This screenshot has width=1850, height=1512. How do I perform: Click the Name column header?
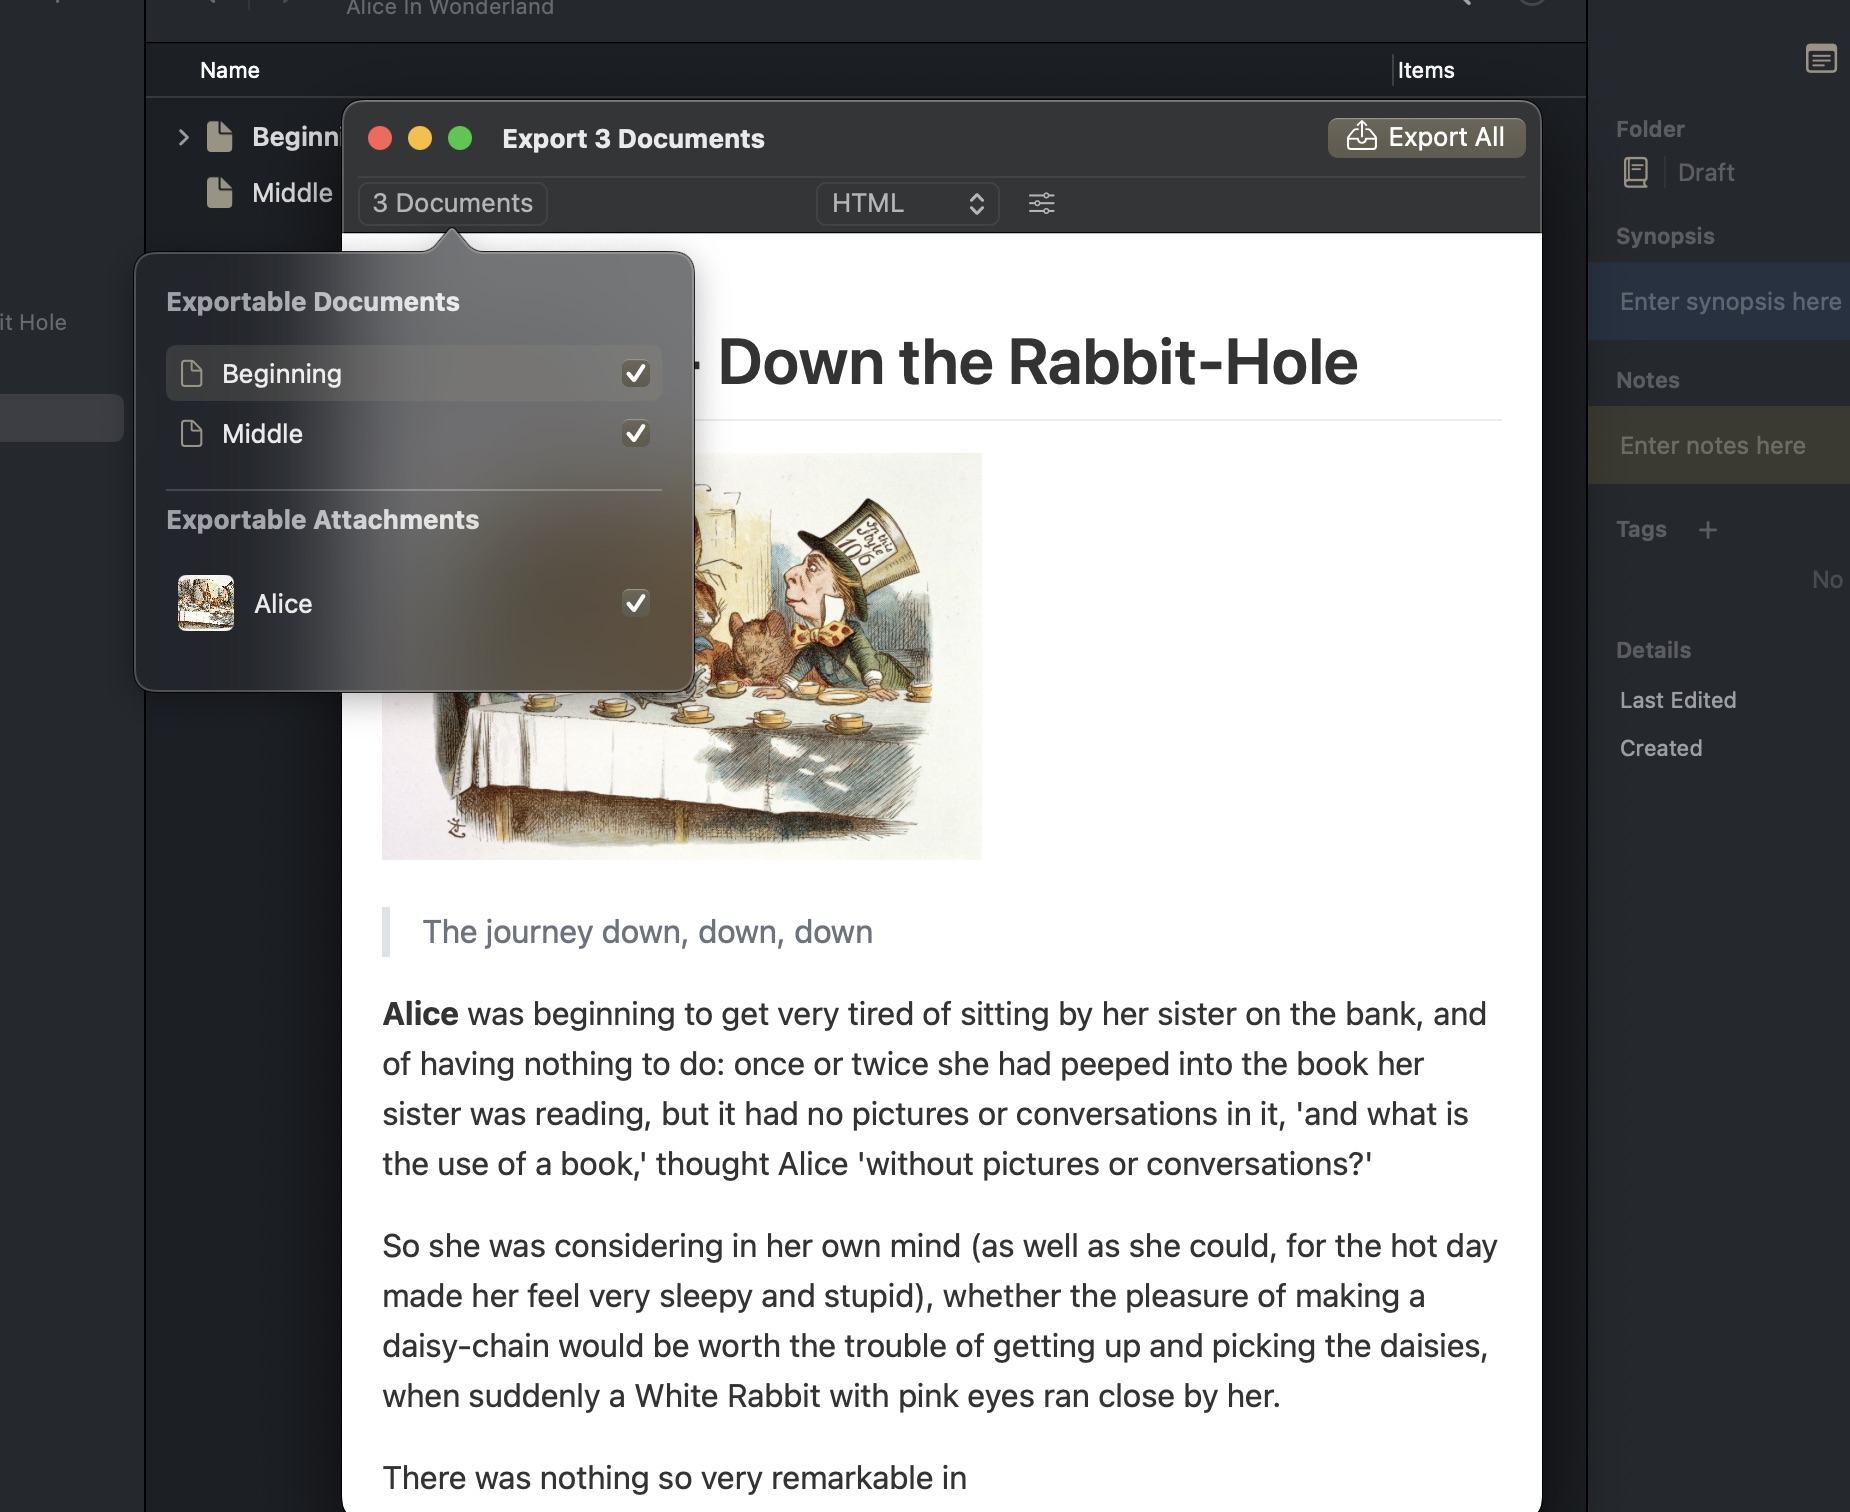[229, 70]
